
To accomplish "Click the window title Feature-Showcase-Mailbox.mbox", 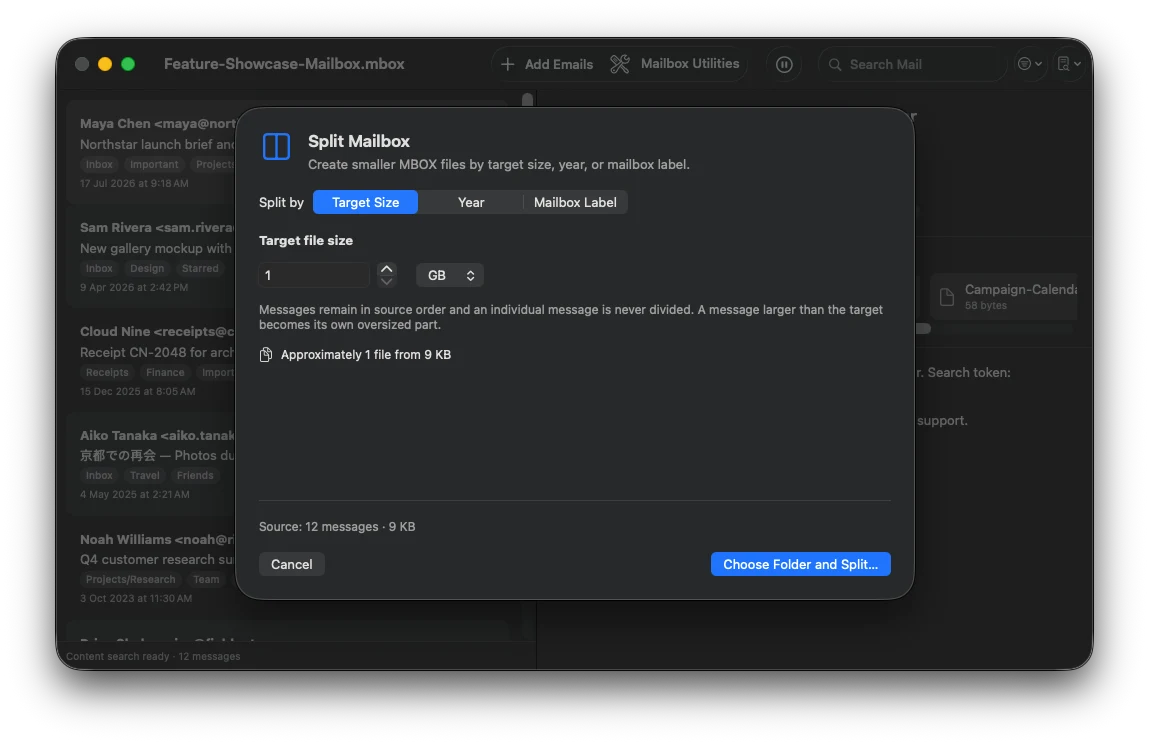I will (284, 64).
